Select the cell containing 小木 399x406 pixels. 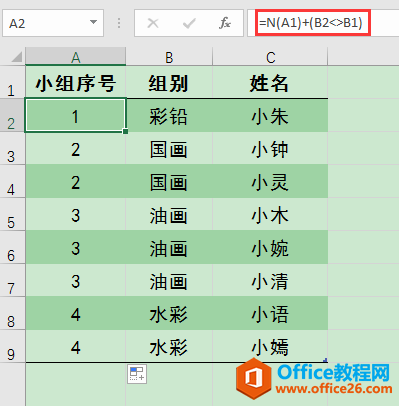tap(270, 214)
